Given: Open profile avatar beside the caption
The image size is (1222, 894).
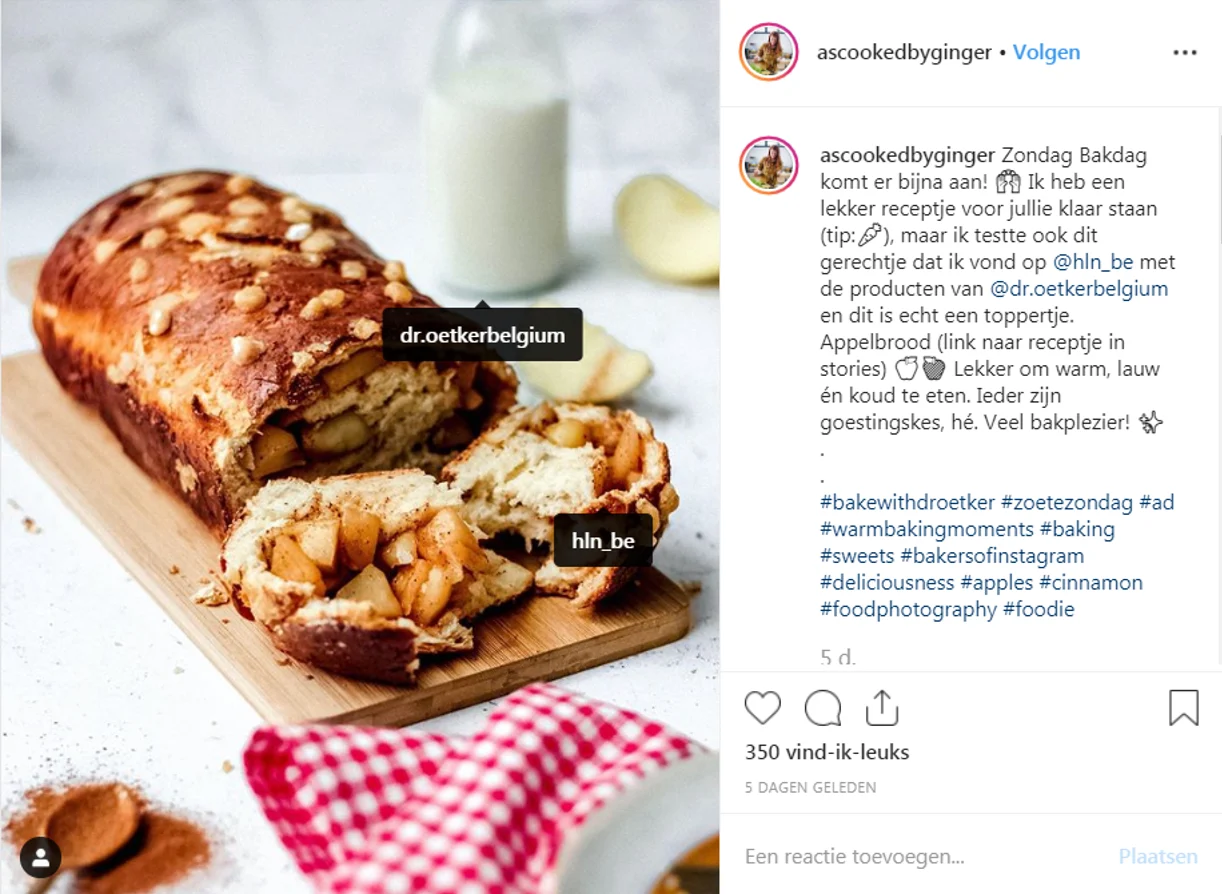Looking at the screenshot, I should click(x=768, y=165).
